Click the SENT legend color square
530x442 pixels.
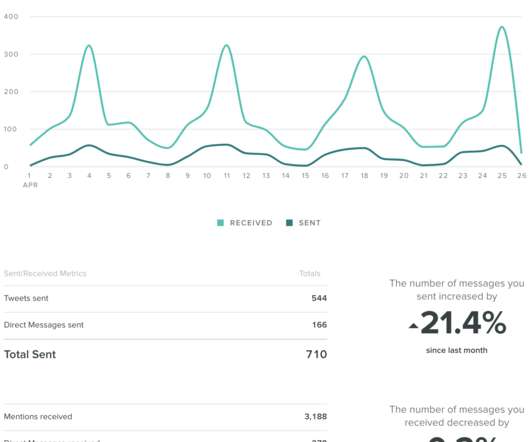(x=289, y=223)
